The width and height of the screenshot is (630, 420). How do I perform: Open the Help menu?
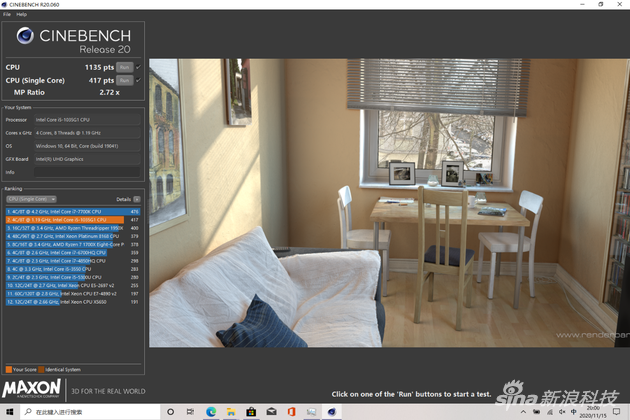pos(21,14)
